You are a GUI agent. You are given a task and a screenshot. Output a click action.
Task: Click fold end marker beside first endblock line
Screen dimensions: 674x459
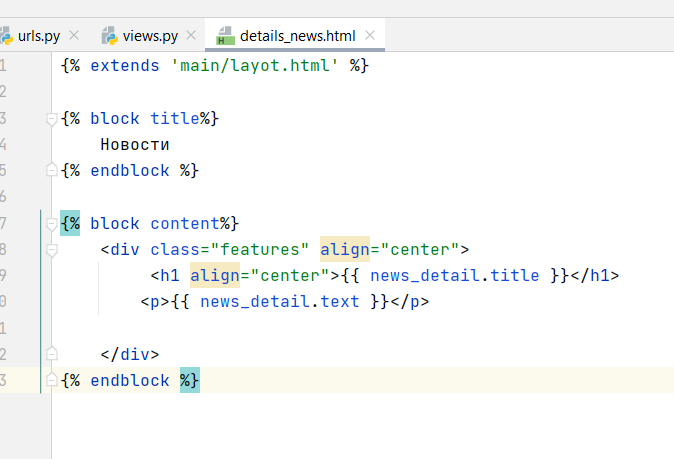(x=52, y=170)
